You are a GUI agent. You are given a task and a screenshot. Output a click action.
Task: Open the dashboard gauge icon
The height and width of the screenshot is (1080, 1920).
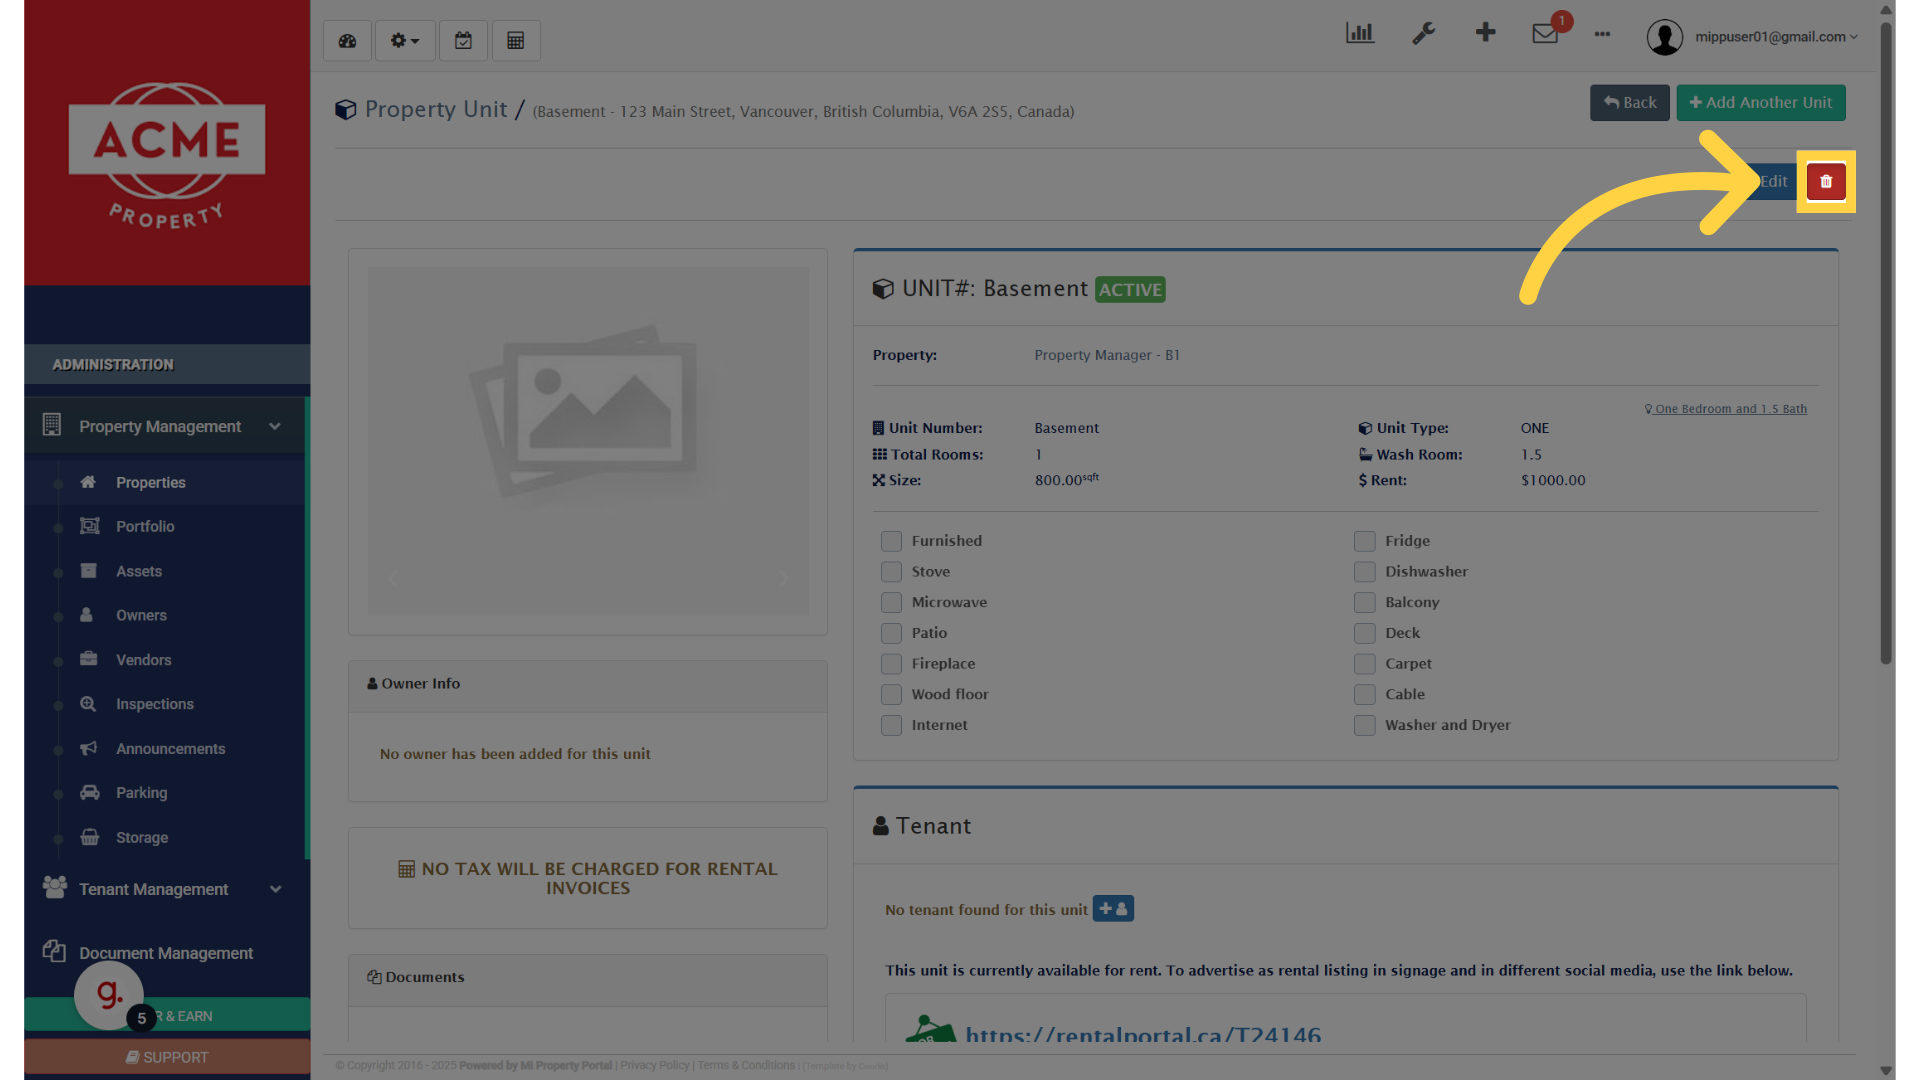point(347,41)
